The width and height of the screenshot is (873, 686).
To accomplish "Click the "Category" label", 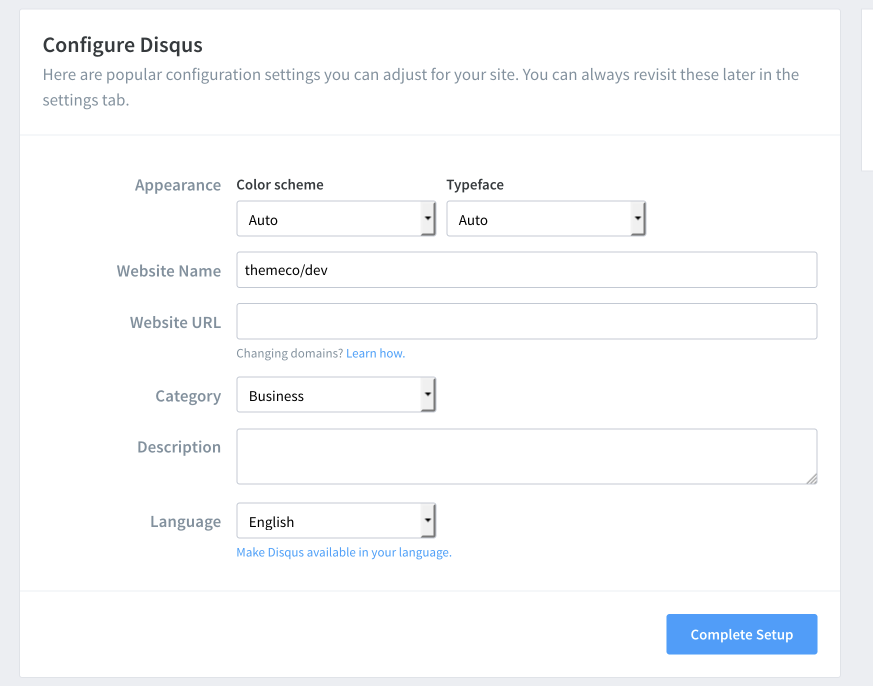I will (x=188, y=396).
